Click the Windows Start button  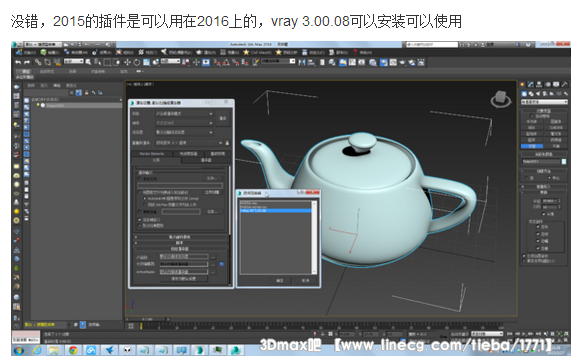pyautogui.click(x=18, y=350)
